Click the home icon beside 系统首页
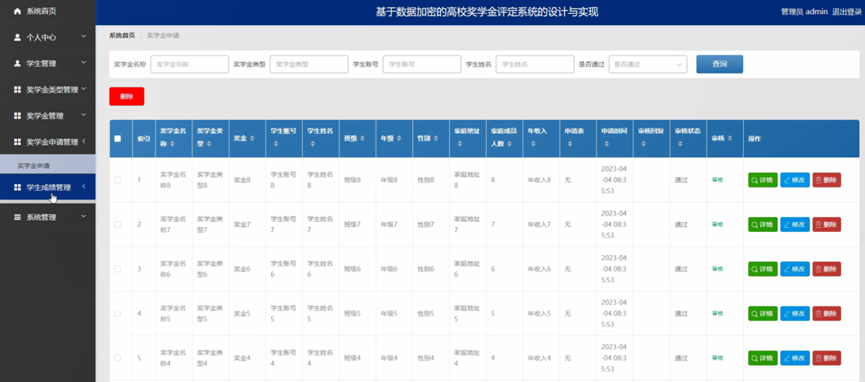The width and height of the screenshot is (865, 382). click(x=17, y=11)
